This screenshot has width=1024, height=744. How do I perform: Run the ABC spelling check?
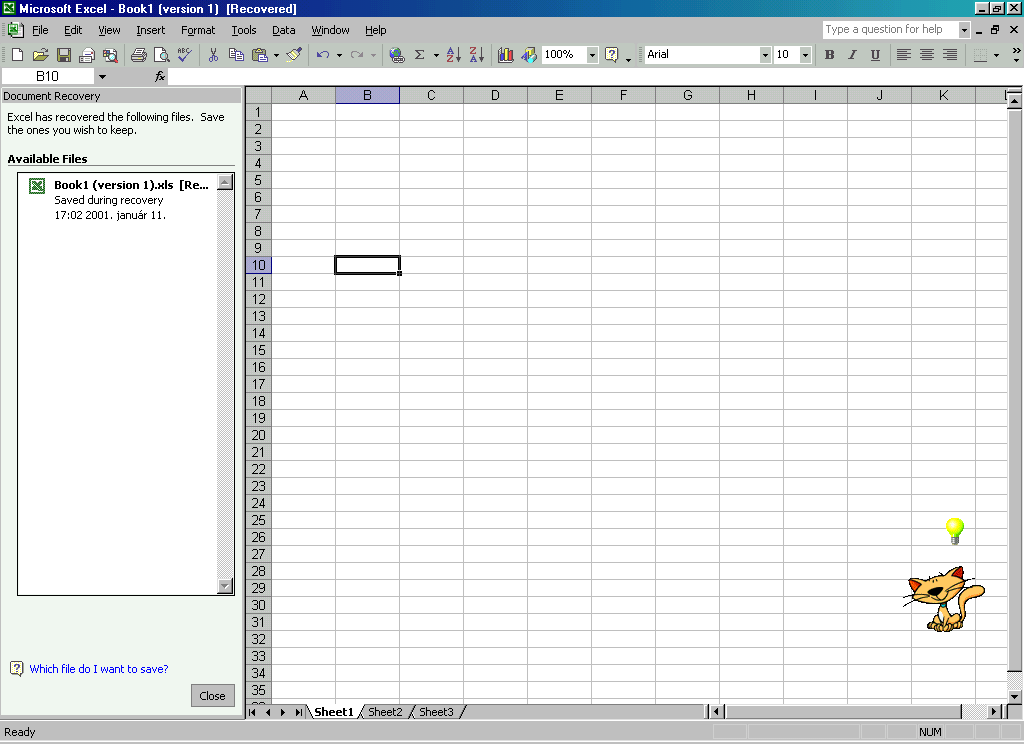[185, 55]
